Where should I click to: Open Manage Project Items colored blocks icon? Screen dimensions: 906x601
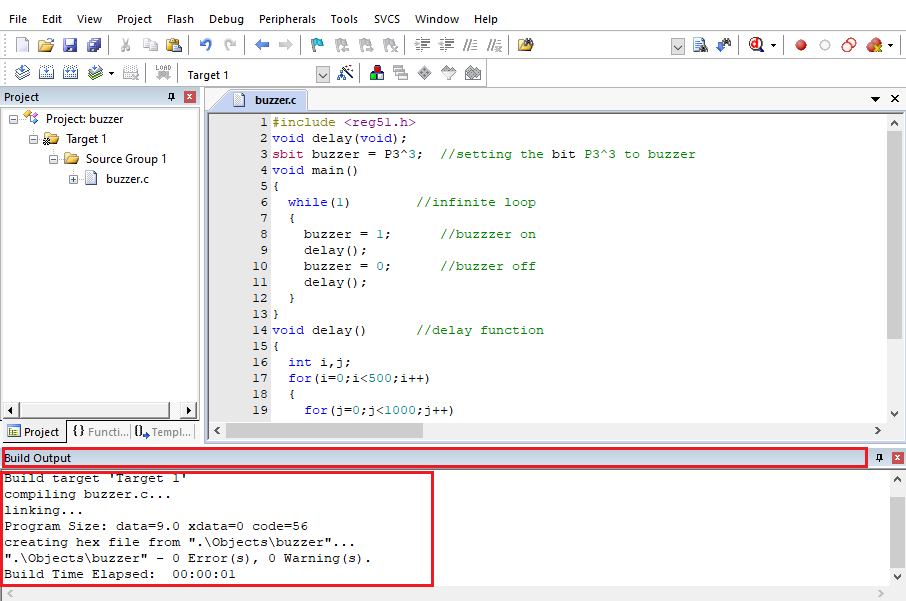(377, 73)
